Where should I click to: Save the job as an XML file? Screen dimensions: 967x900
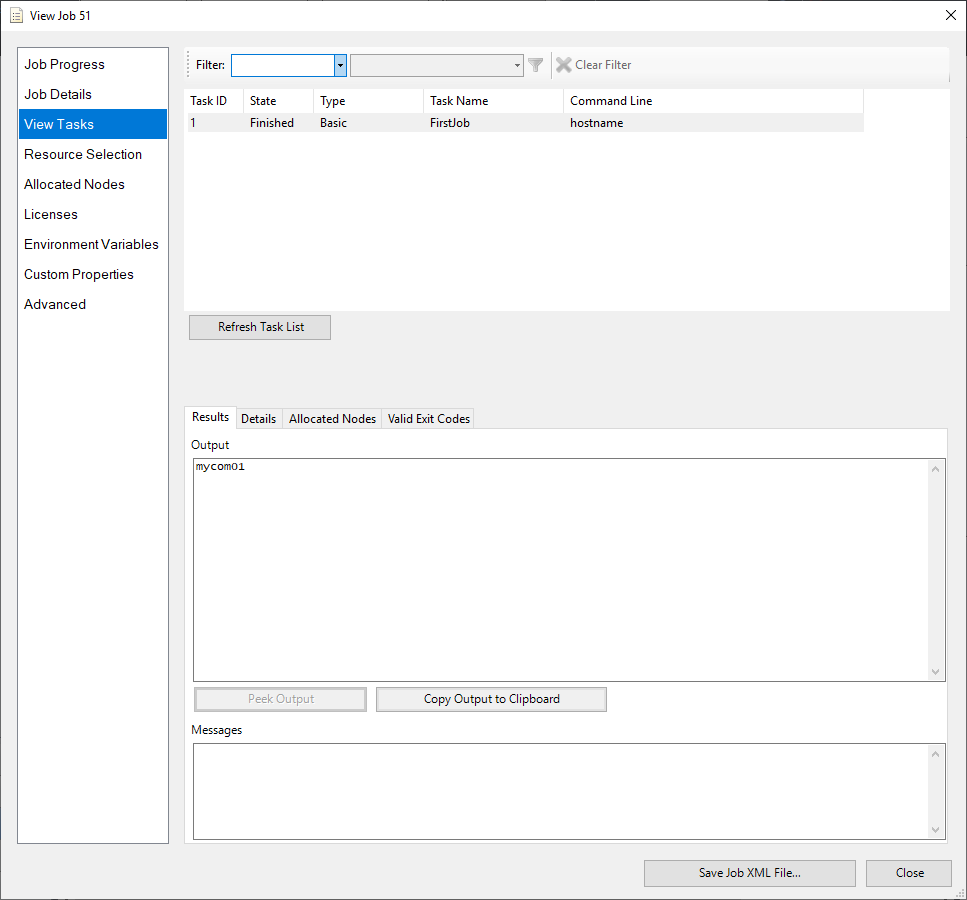click(749, 873)
